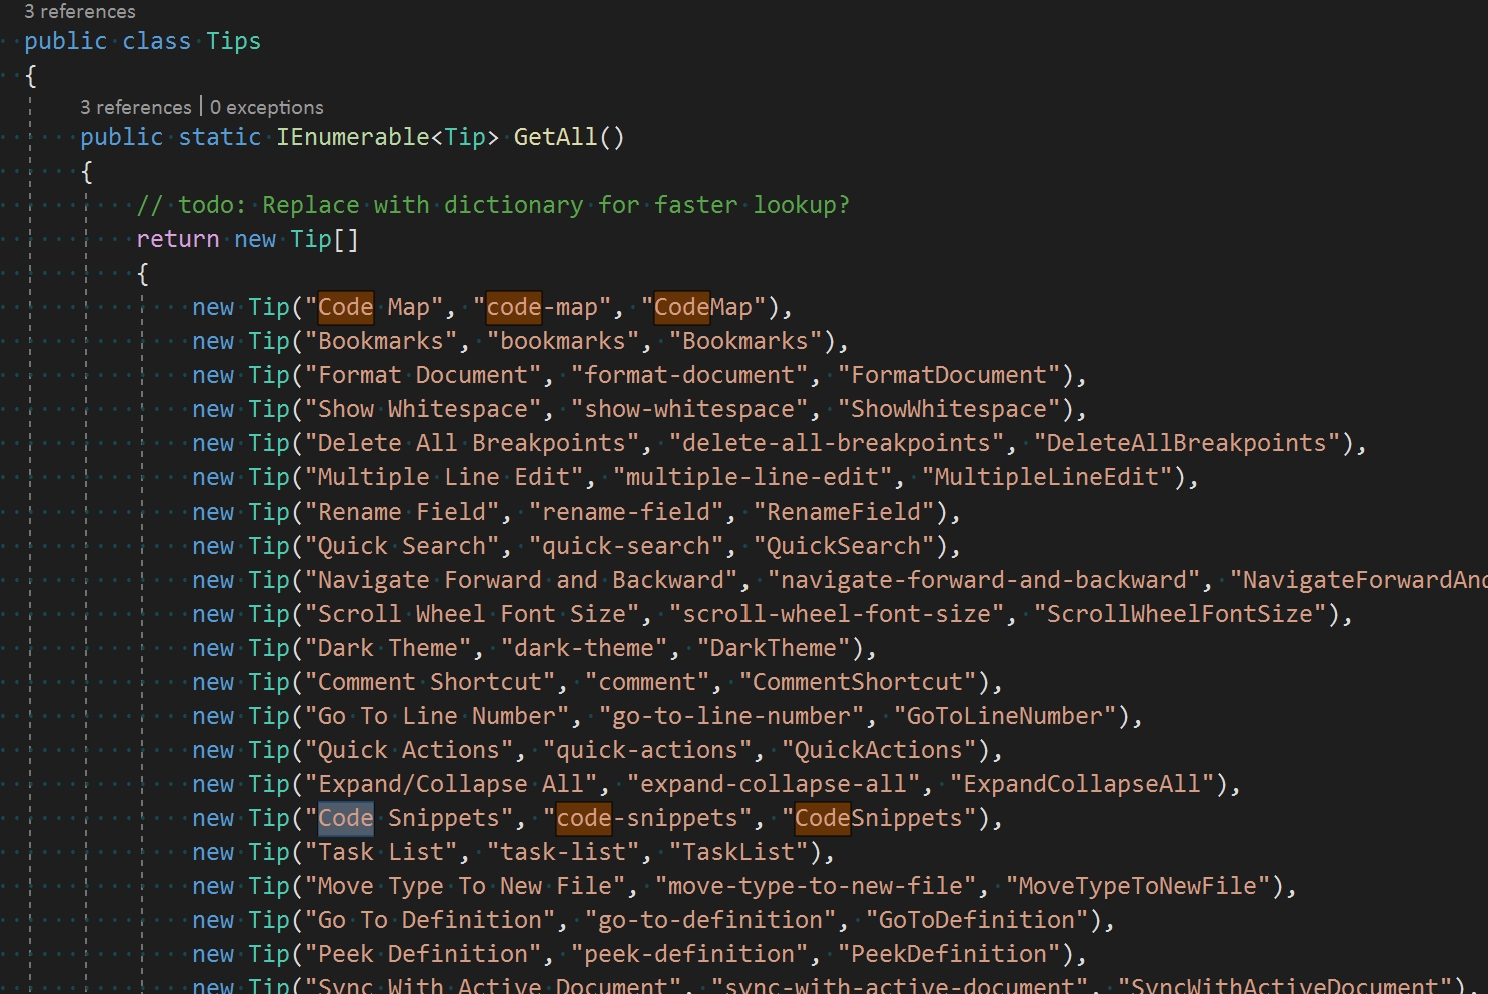
Task: Select the "ExpandCollapseAll" string literal
Action: (x=1082, y=783)
